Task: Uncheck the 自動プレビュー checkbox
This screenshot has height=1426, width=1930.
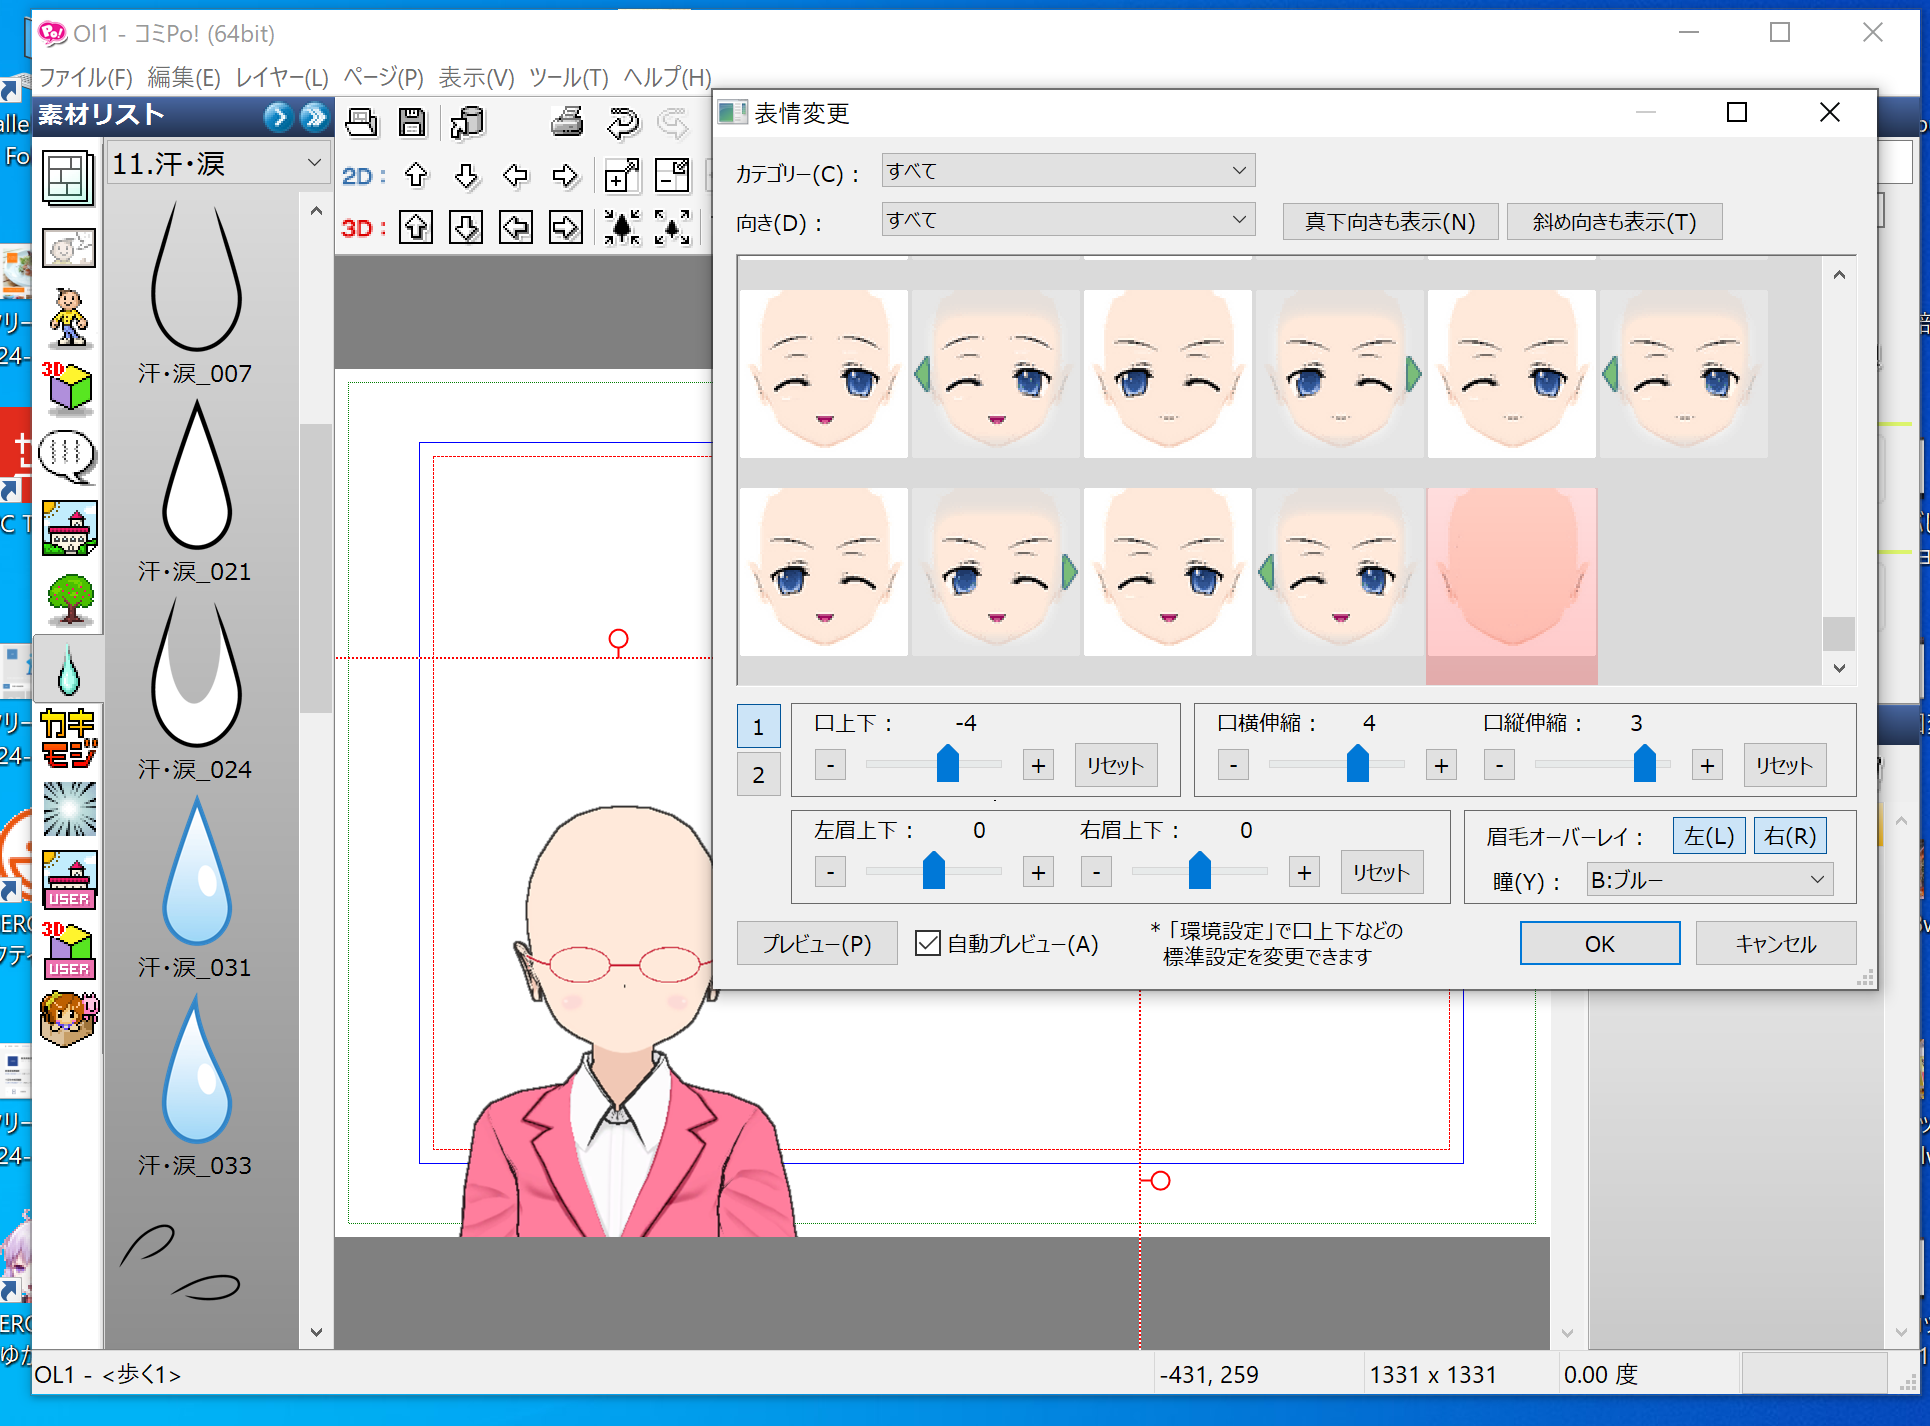Action: [928, 943]
